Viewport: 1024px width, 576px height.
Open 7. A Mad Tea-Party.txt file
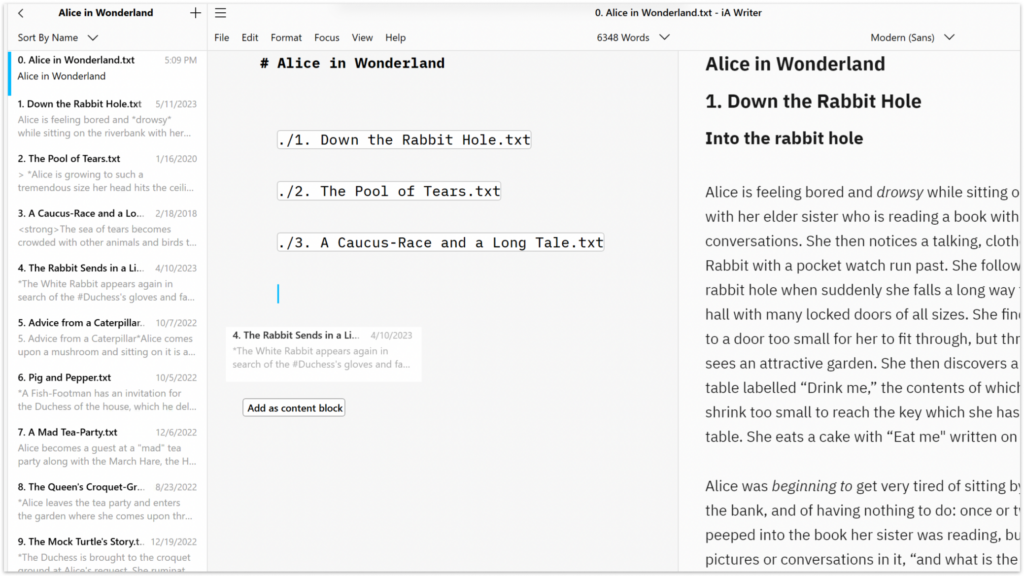pos(107,447)
